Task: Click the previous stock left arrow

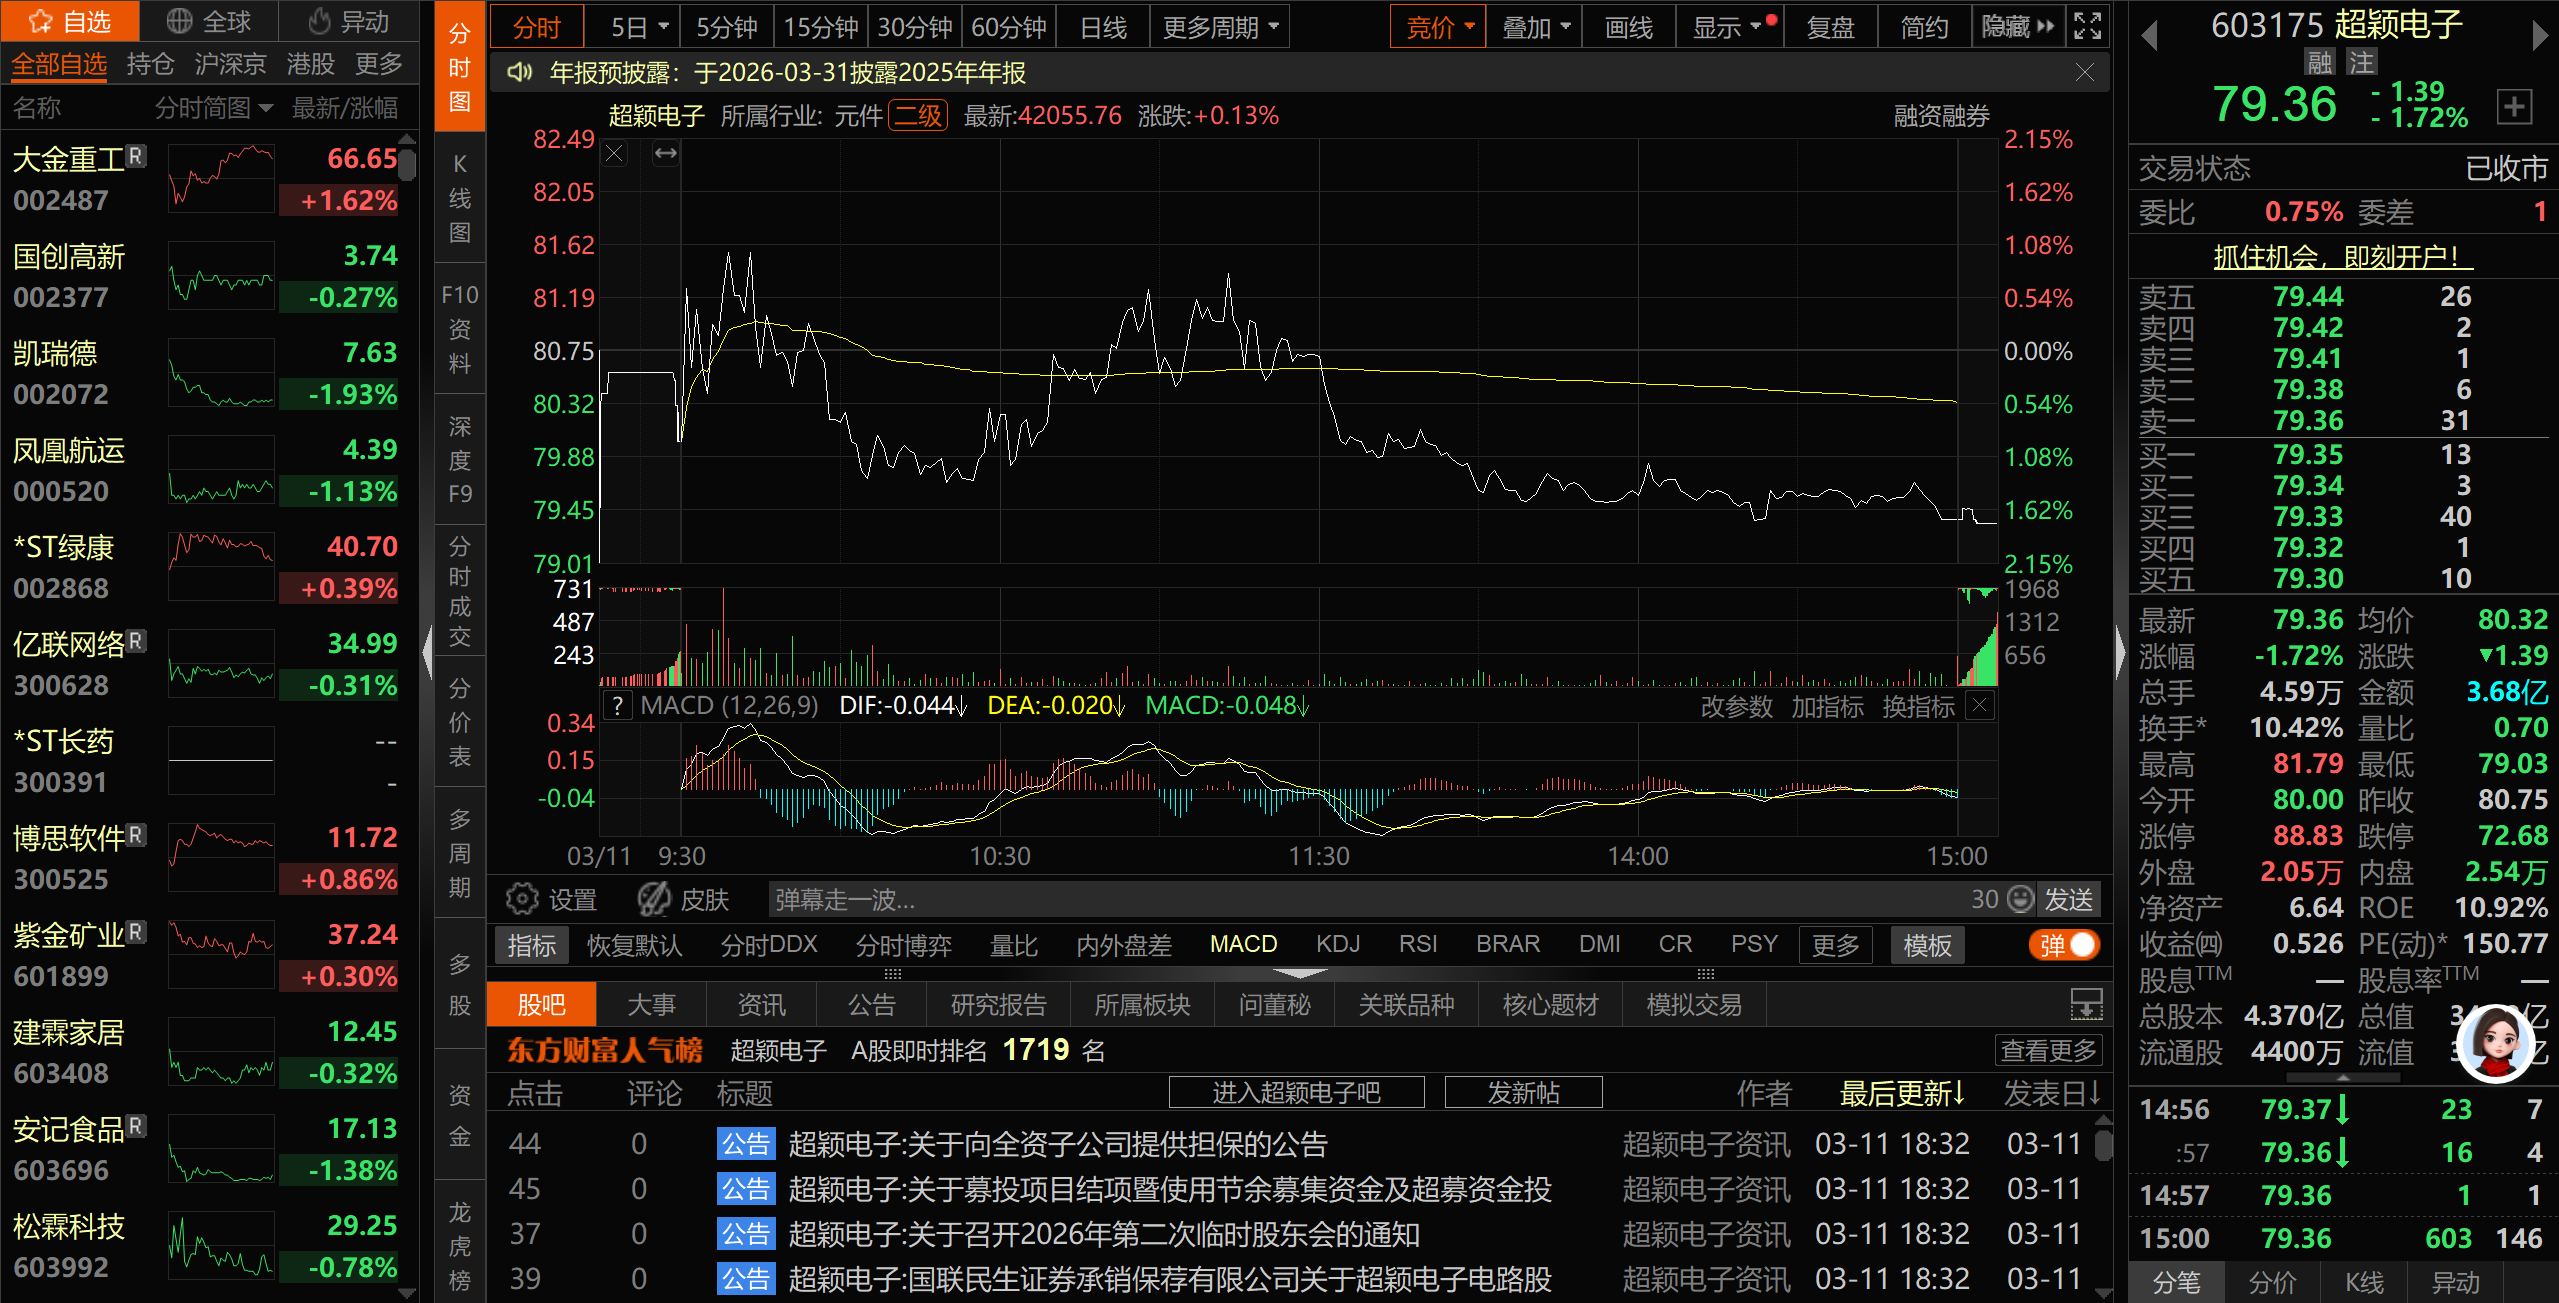Action: point(2149,36)
